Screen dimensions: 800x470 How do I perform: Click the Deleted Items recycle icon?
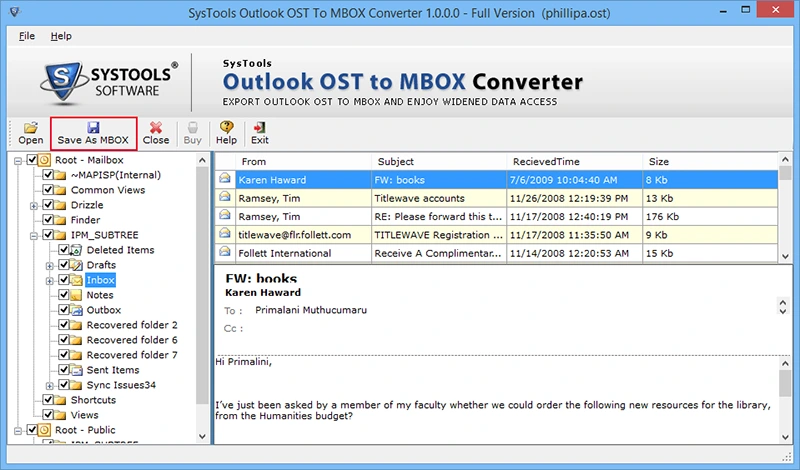pos(76,250)
